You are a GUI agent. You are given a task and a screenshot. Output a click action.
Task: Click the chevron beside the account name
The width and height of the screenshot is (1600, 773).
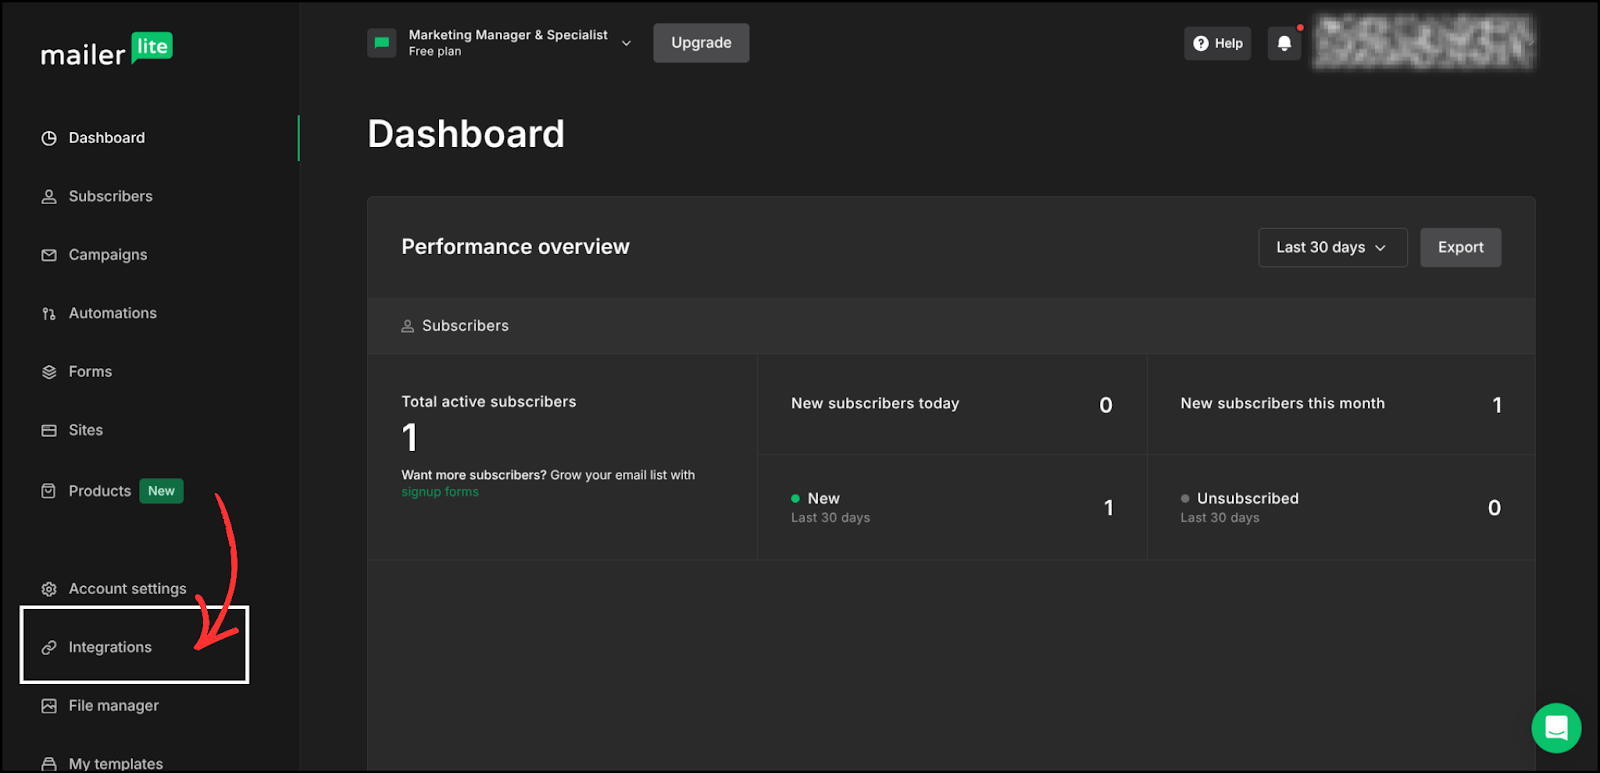[x=627, y=43]
